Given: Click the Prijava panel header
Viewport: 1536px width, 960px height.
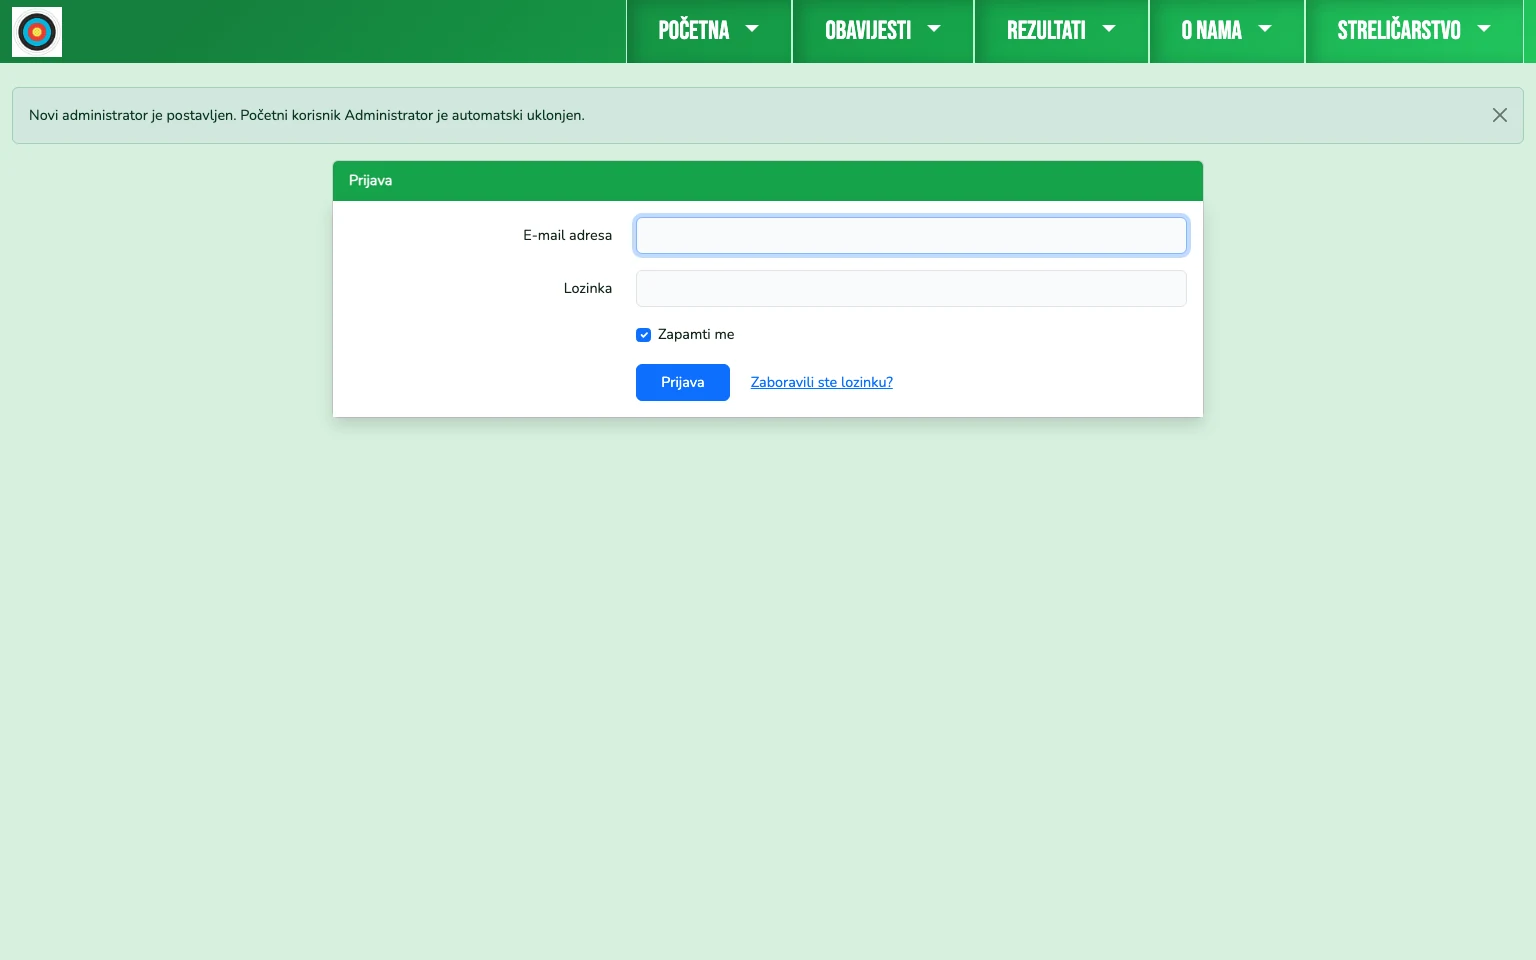Looking at the screenshot, I should click(370, 181).
